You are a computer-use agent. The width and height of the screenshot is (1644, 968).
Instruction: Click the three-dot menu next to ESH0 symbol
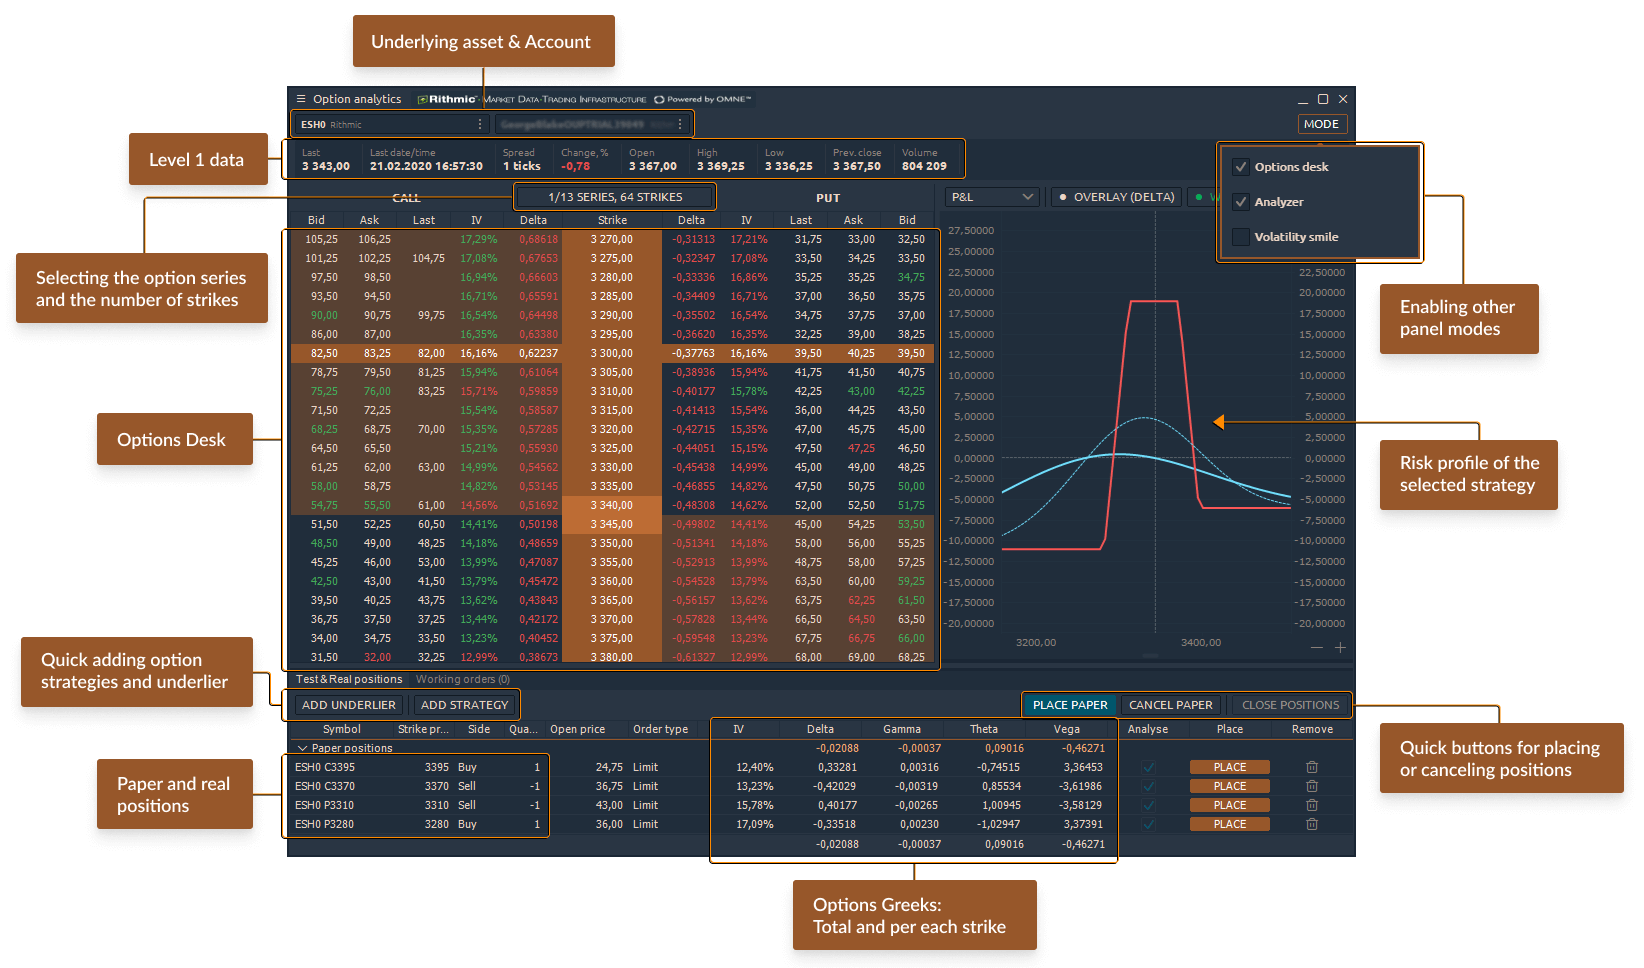point(480,124)
